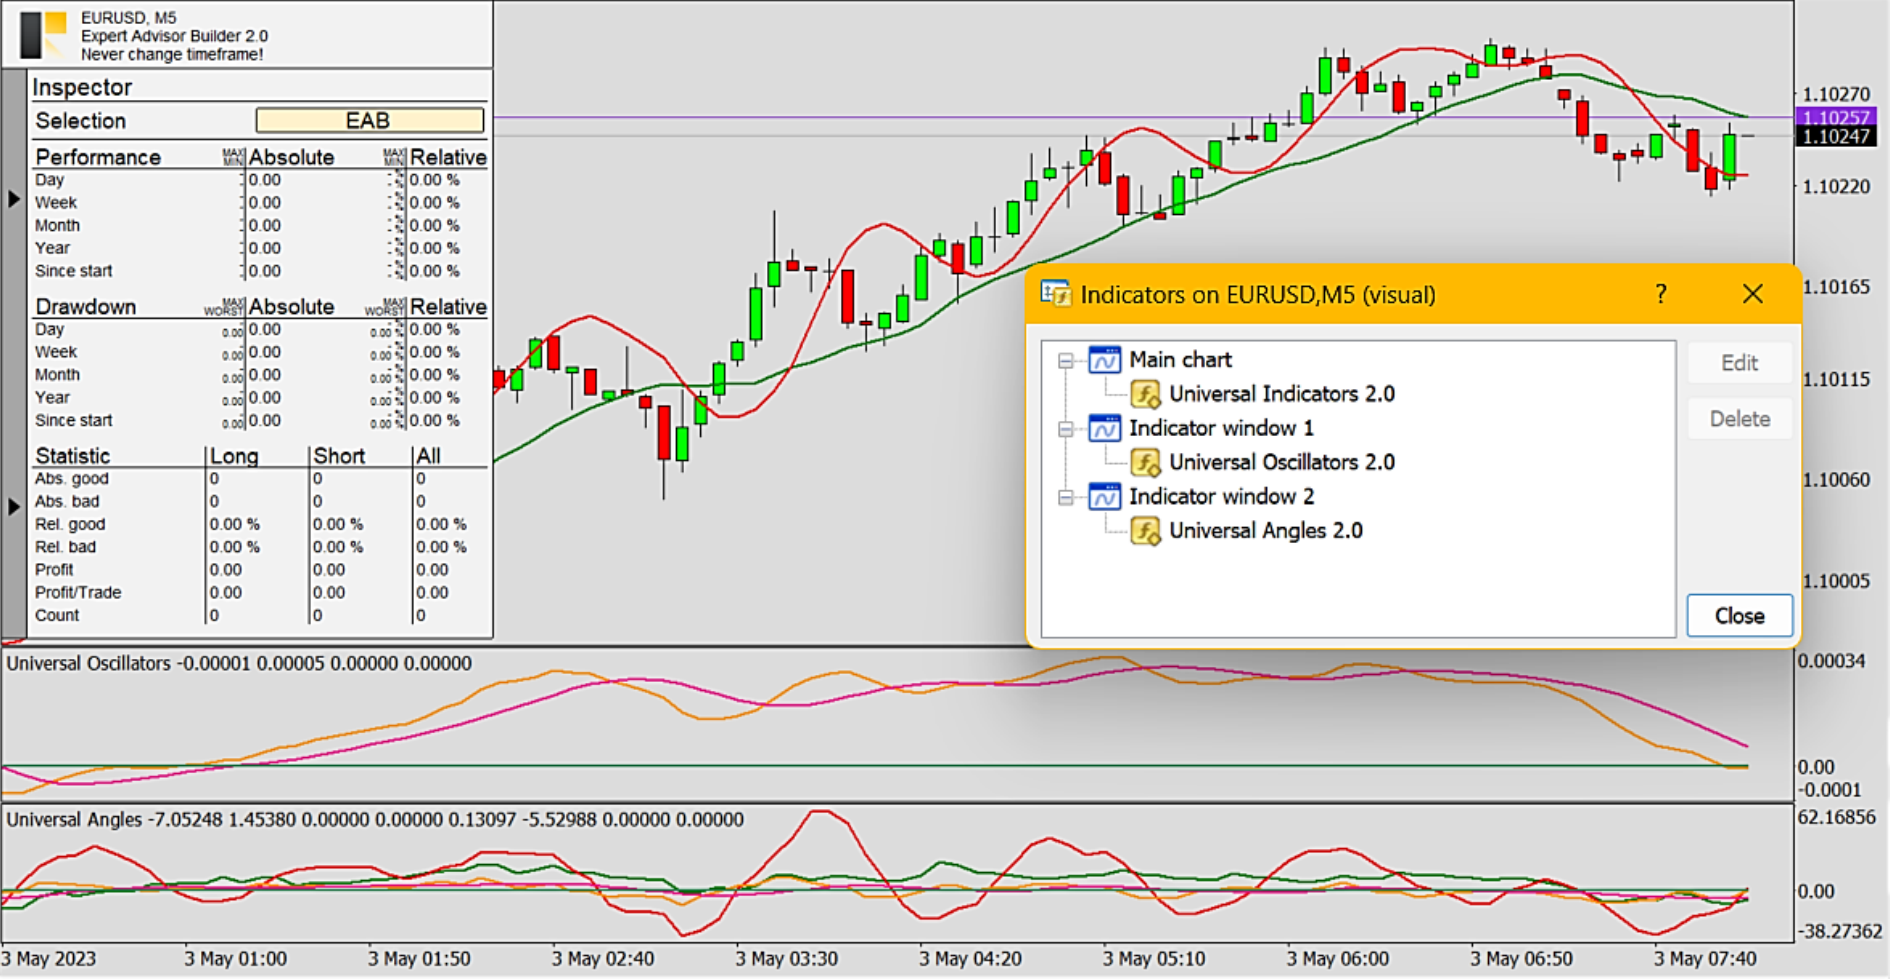
Task: Click the Indicators dialog title bar icon
Action: click(x=1055, y=294)
